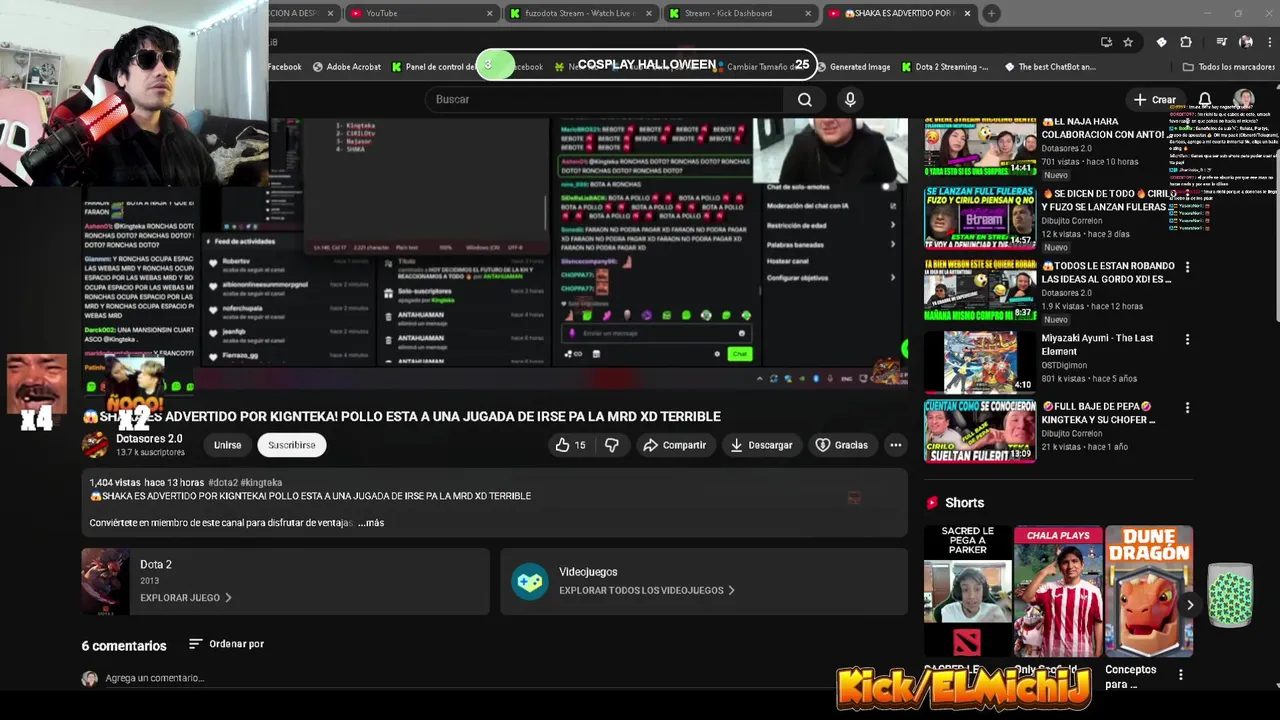The image size is (1280, 720).
Task: Activate voice search microphone icon
Action: click(x=850, y=99)
